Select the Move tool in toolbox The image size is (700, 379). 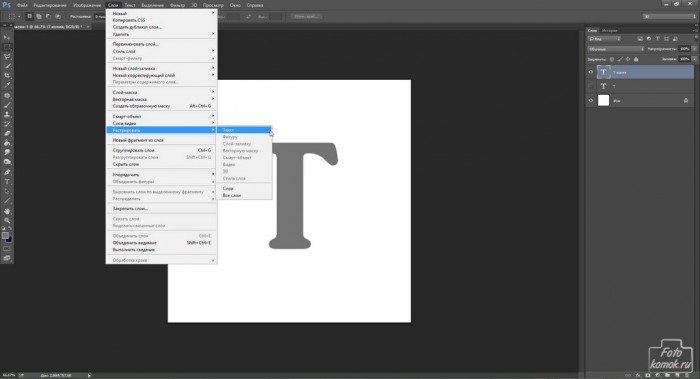[x=7, y=37]
